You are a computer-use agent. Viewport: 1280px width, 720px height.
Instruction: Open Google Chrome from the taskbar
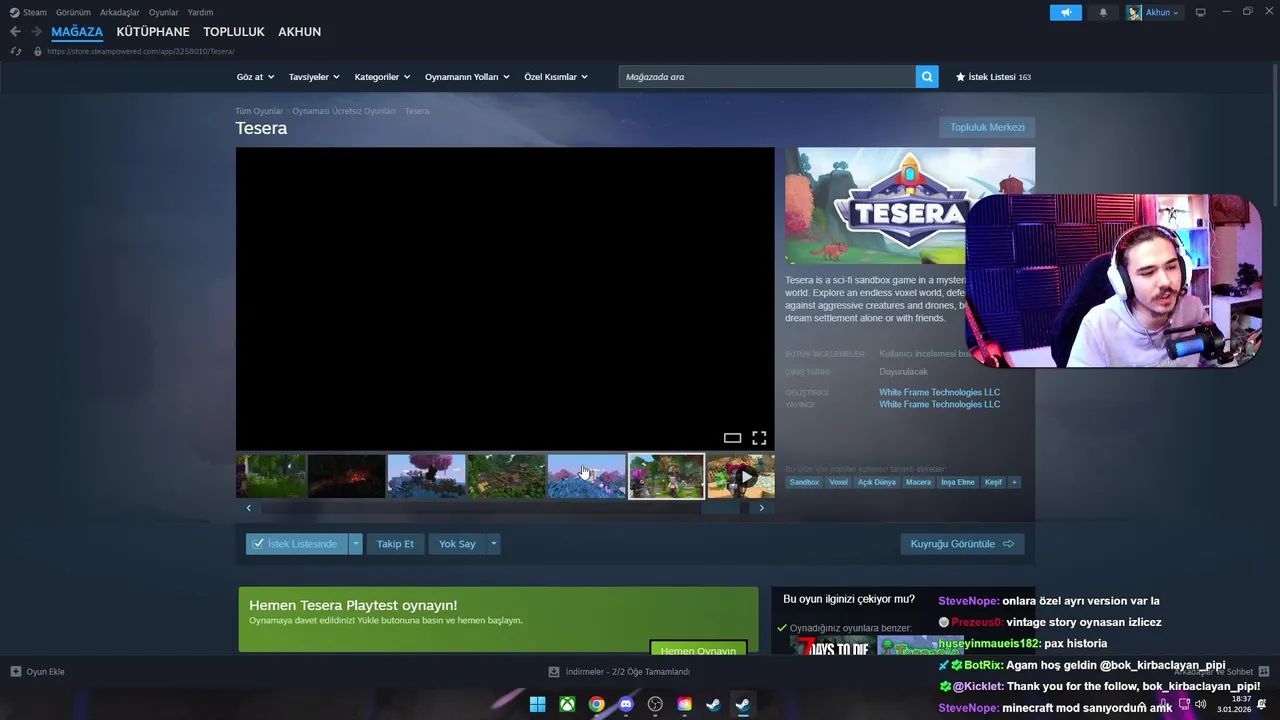[596, 704]
